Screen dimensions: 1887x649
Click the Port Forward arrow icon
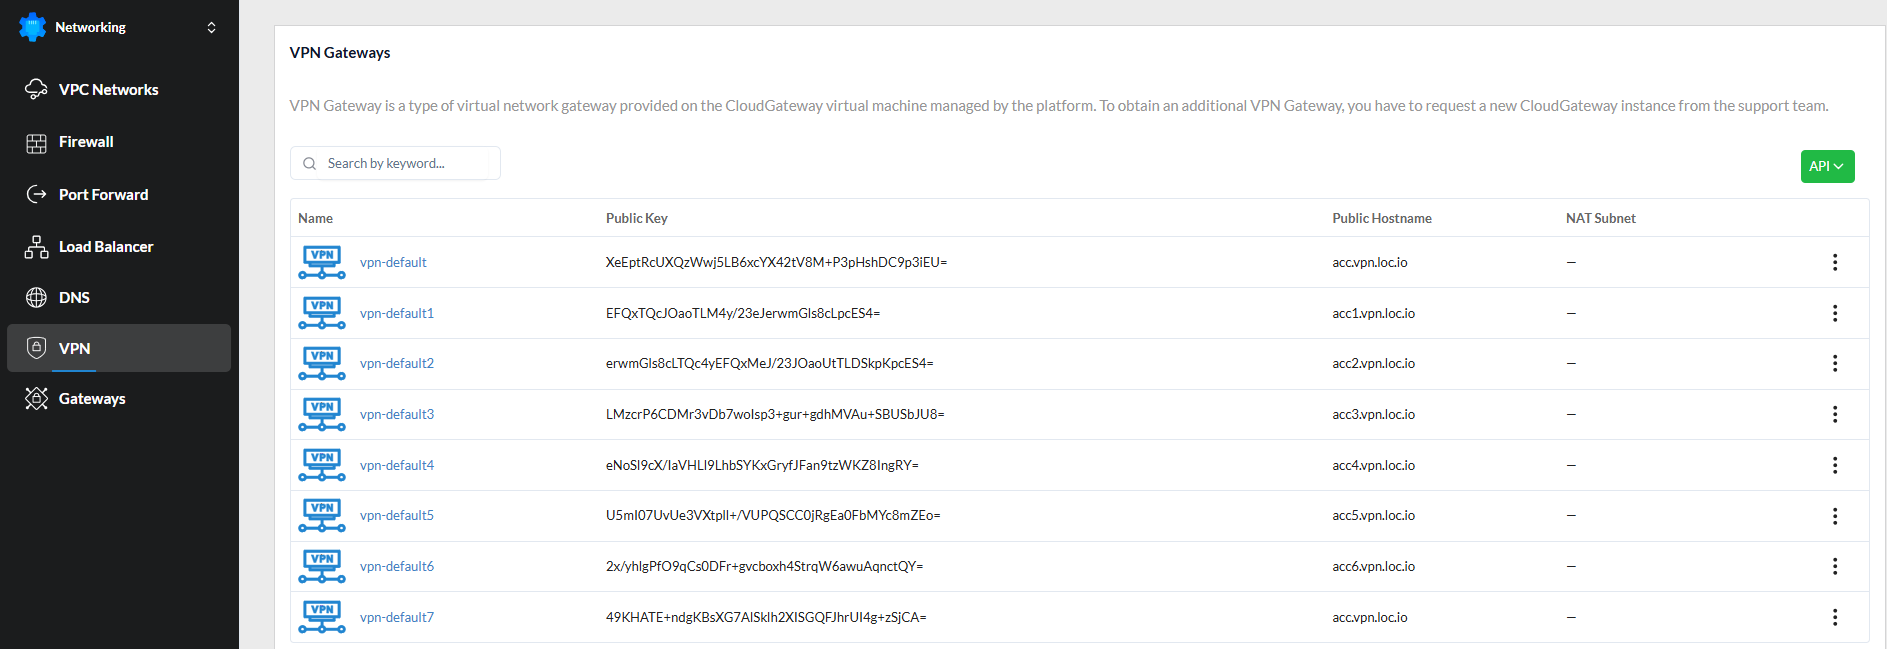[36, 194]
